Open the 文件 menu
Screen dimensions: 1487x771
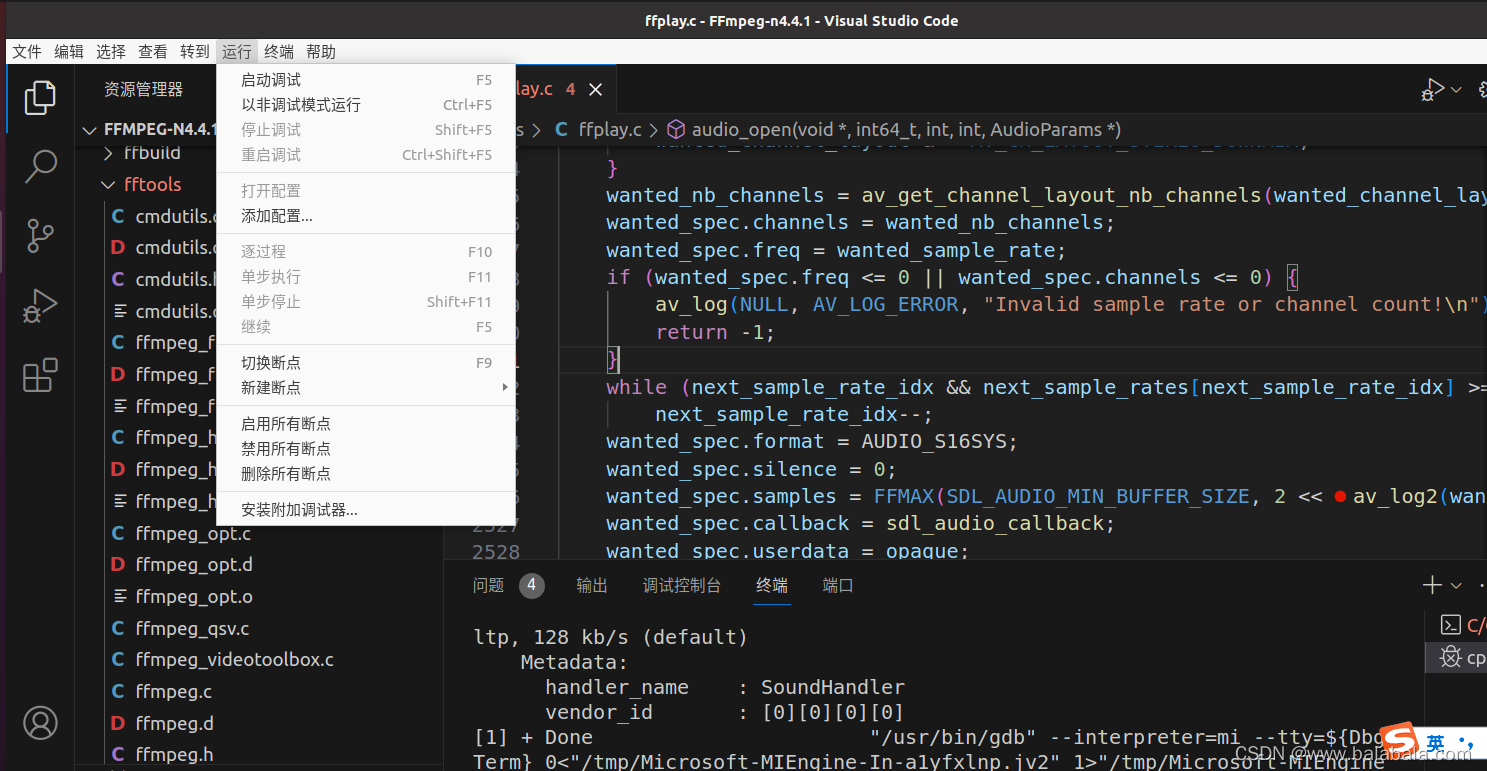click(27, 52)
